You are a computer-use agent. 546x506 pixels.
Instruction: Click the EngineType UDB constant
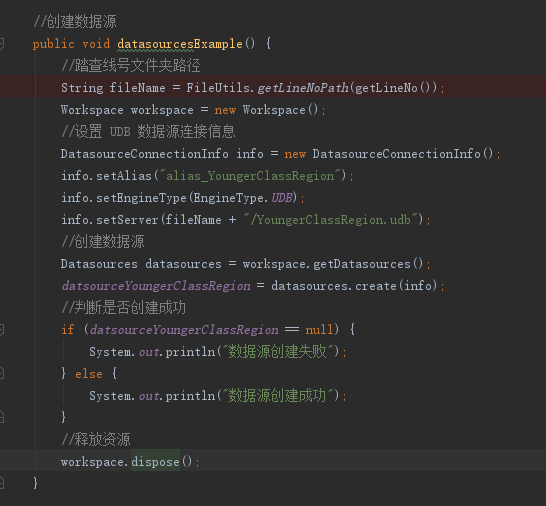point(281,198)
